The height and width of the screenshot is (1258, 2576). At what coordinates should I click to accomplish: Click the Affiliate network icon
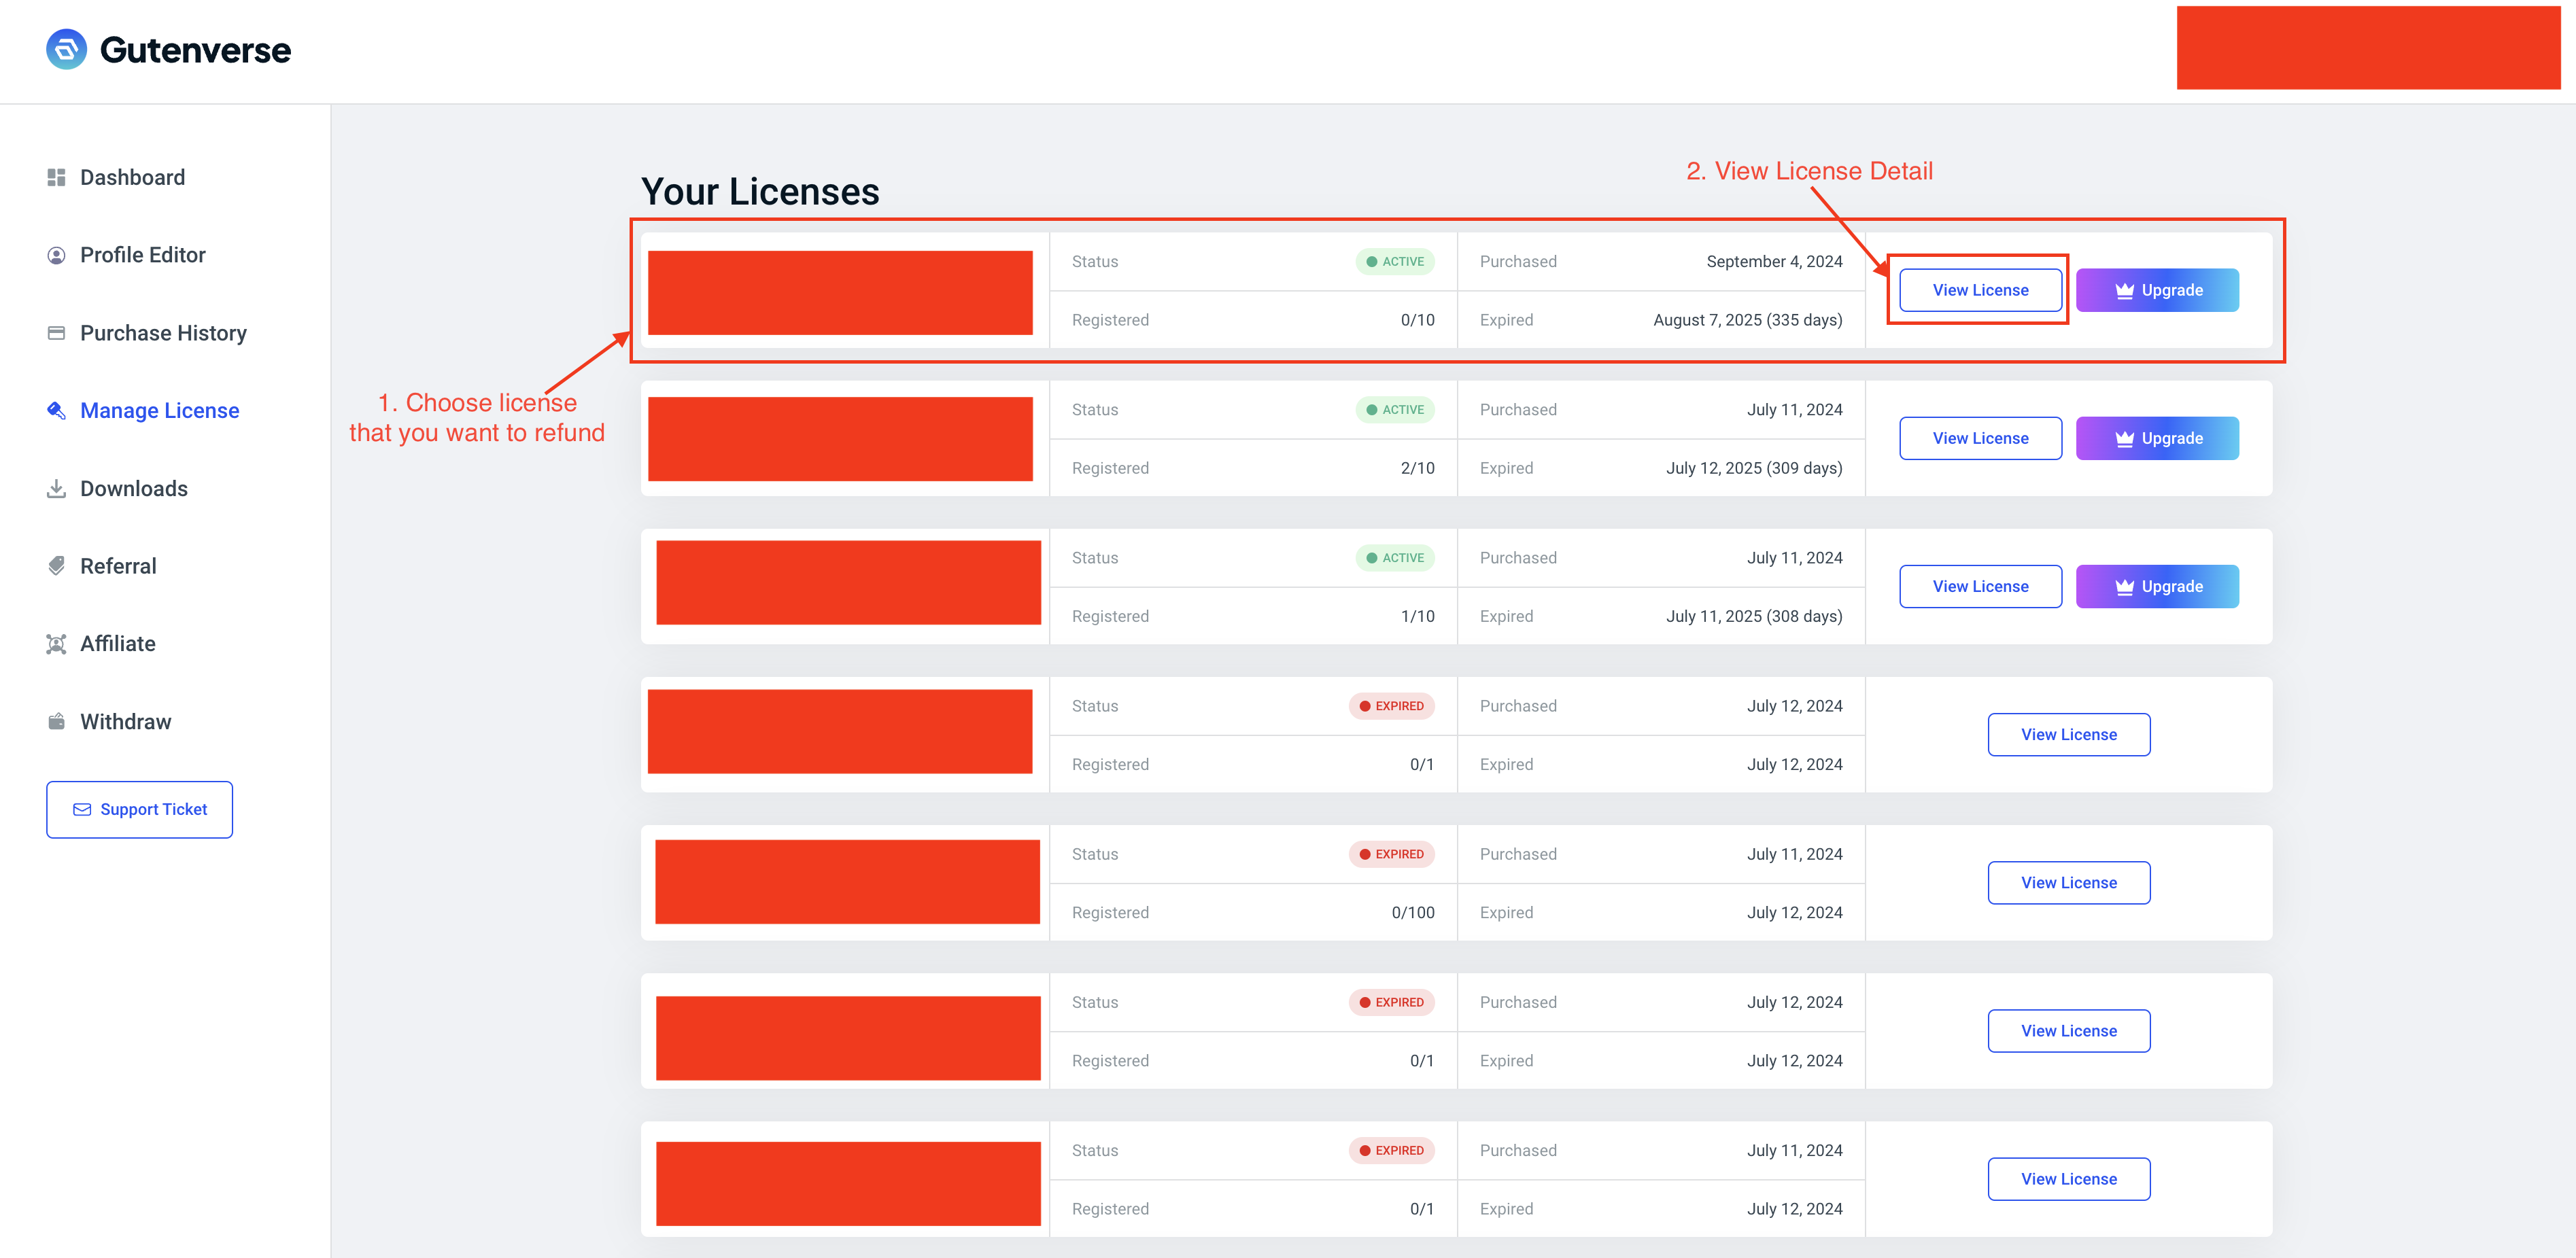pos(56,644)
